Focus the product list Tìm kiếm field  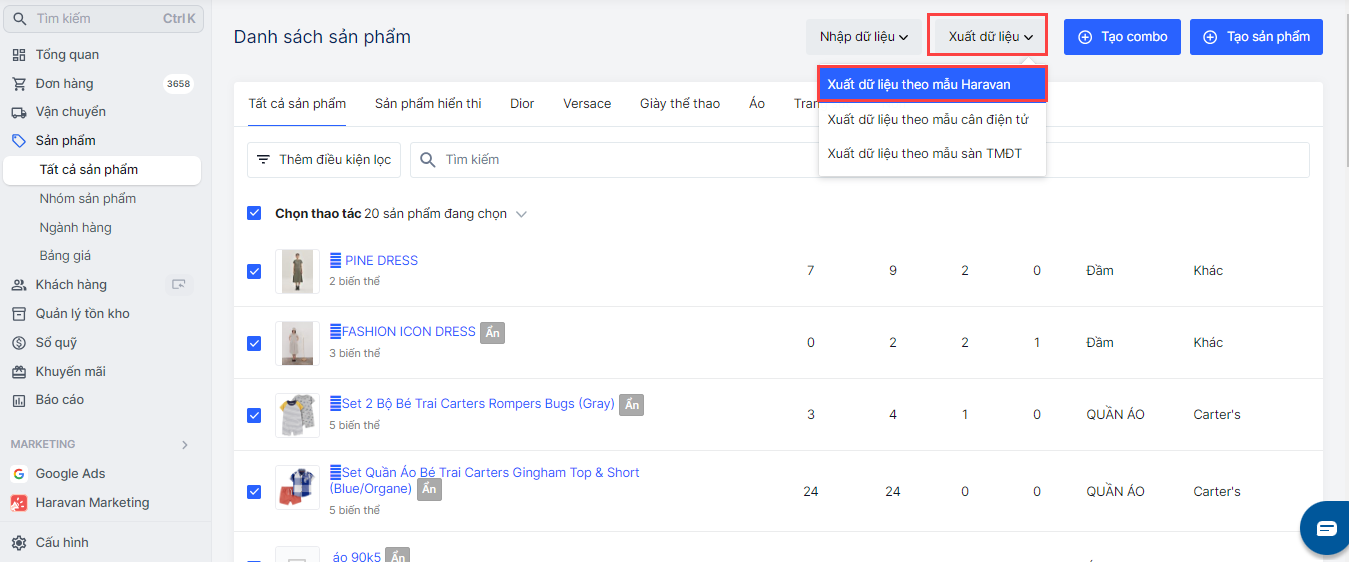click(x=860, y=160)
